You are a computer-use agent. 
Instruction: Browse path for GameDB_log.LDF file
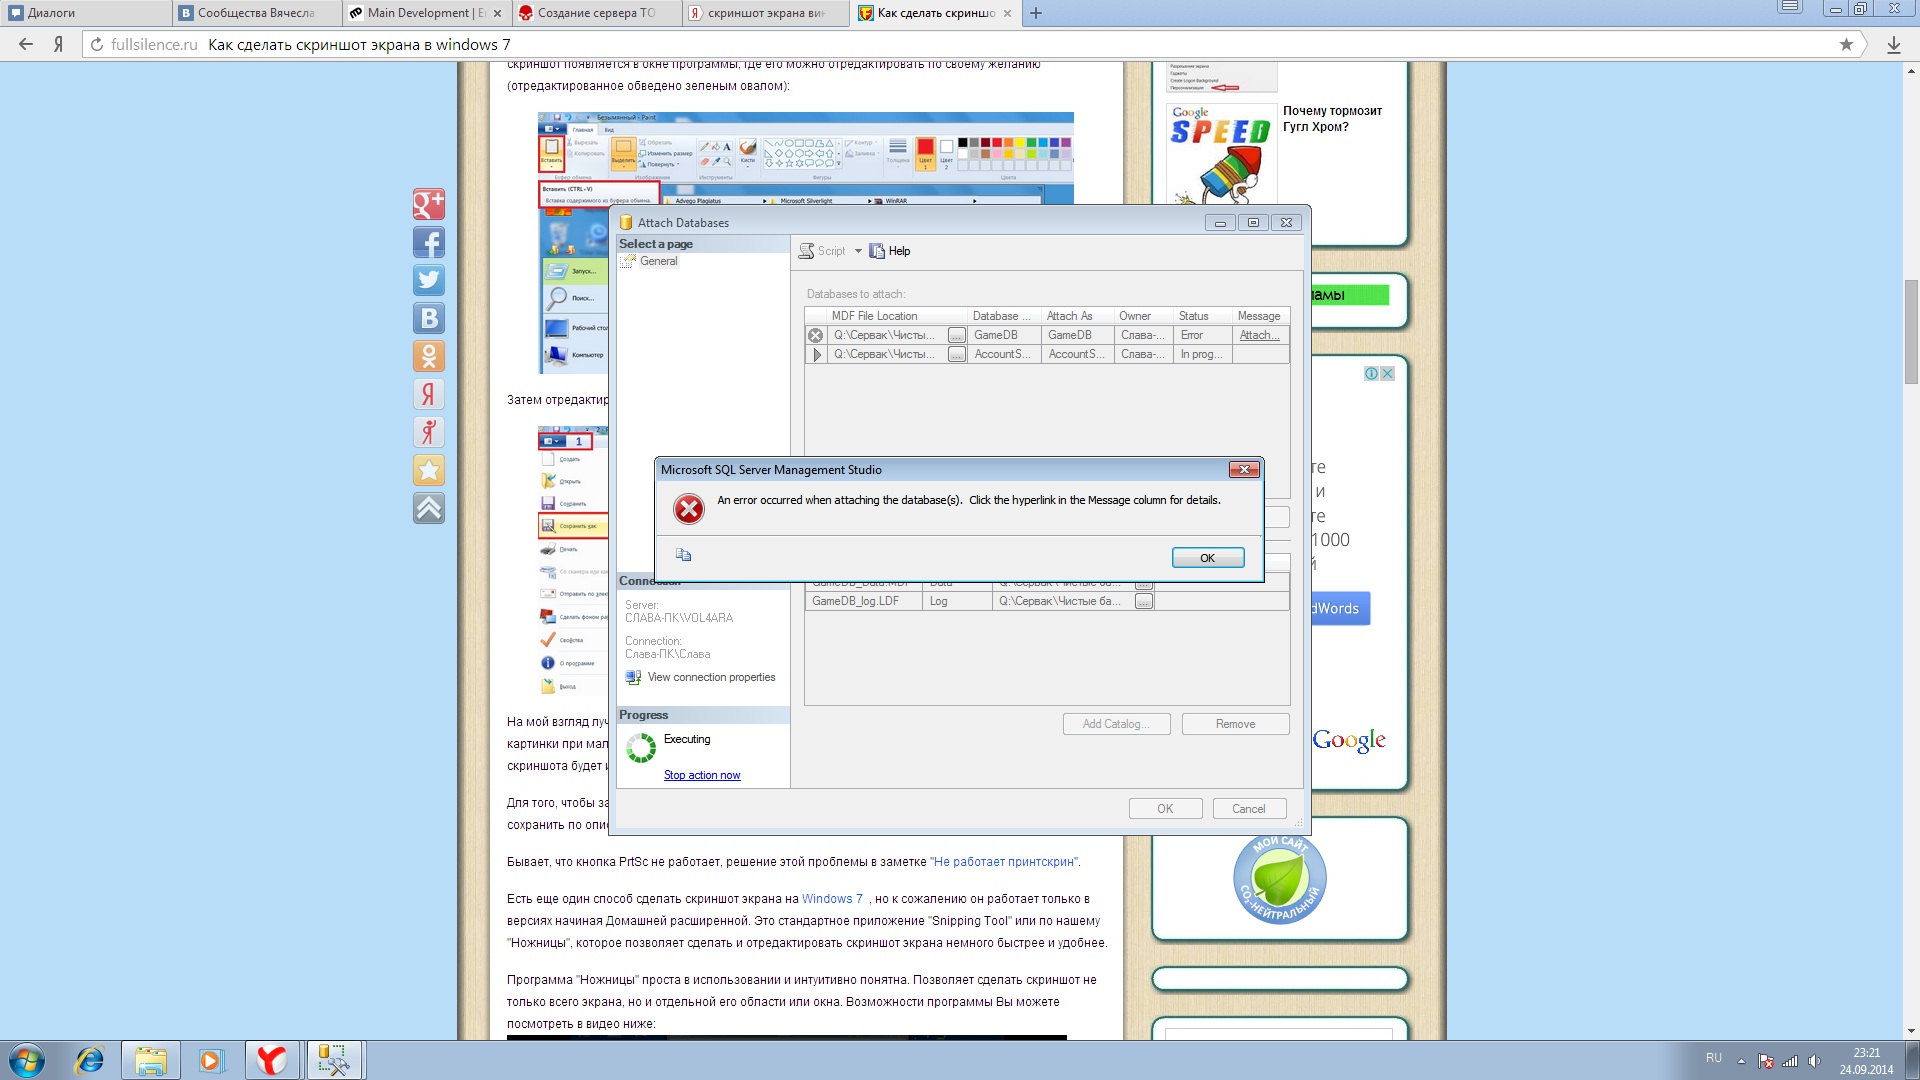click(1144, 601)
